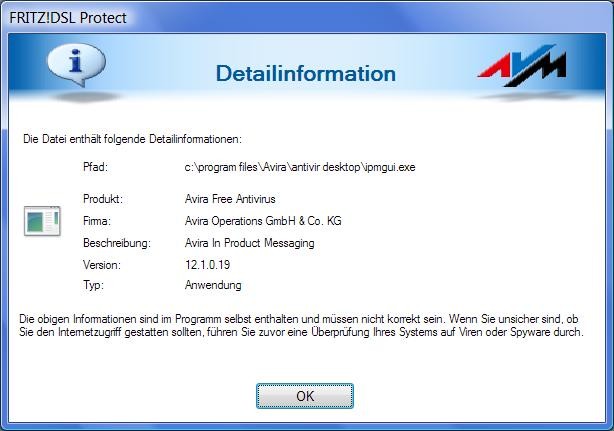Click the Version label
This screenshot has width=614, height=431.
pos(102,265)
